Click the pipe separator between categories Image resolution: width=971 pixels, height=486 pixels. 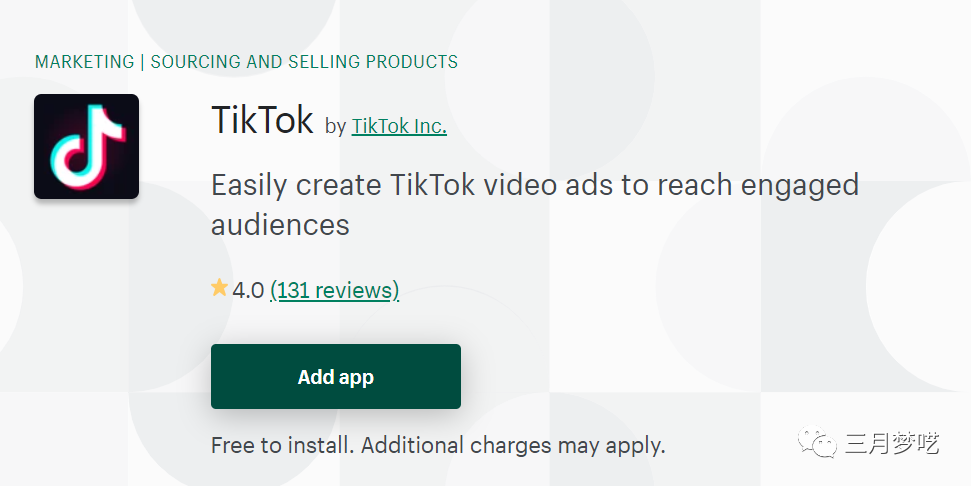click(142, 62)
